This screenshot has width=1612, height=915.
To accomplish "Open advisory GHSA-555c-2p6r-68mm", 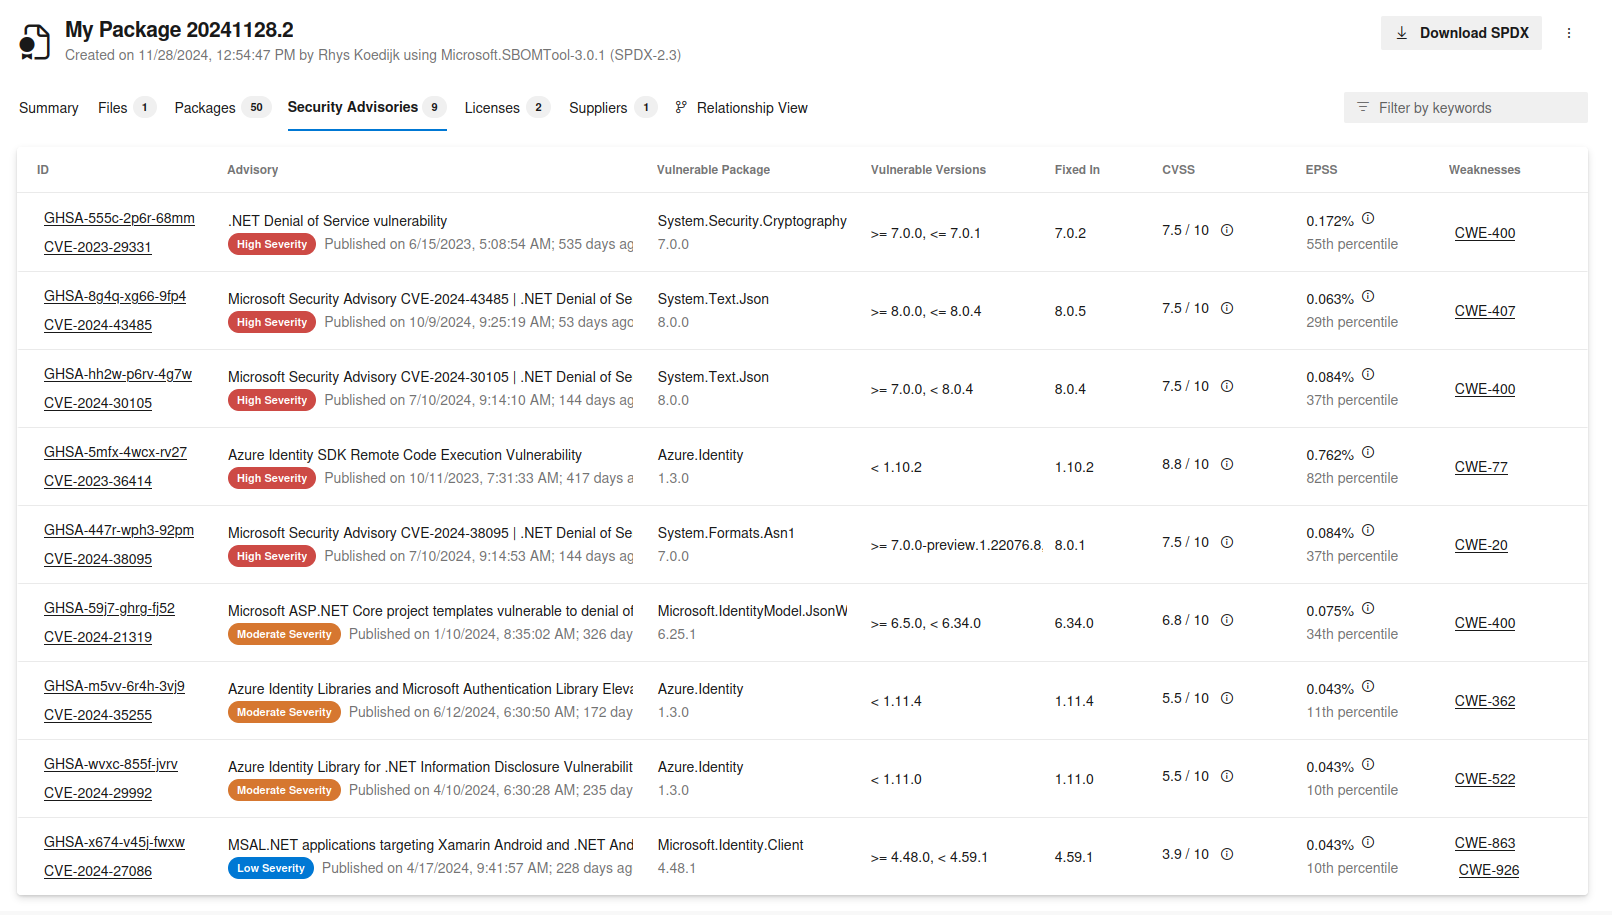I will click(119, 218).
